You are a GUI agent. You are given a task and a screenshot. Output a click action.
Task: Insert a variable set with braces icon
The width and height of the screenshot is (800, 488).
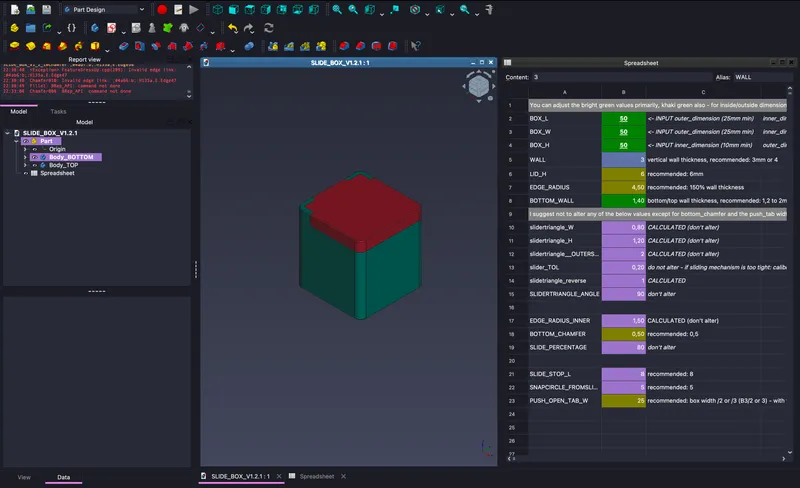point(71,28)
